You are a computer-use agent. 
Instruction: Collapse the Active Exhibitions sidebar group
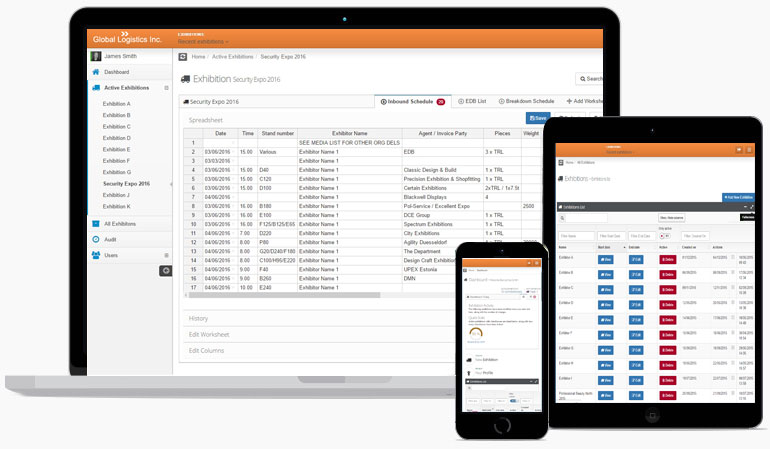pos(166,88)
